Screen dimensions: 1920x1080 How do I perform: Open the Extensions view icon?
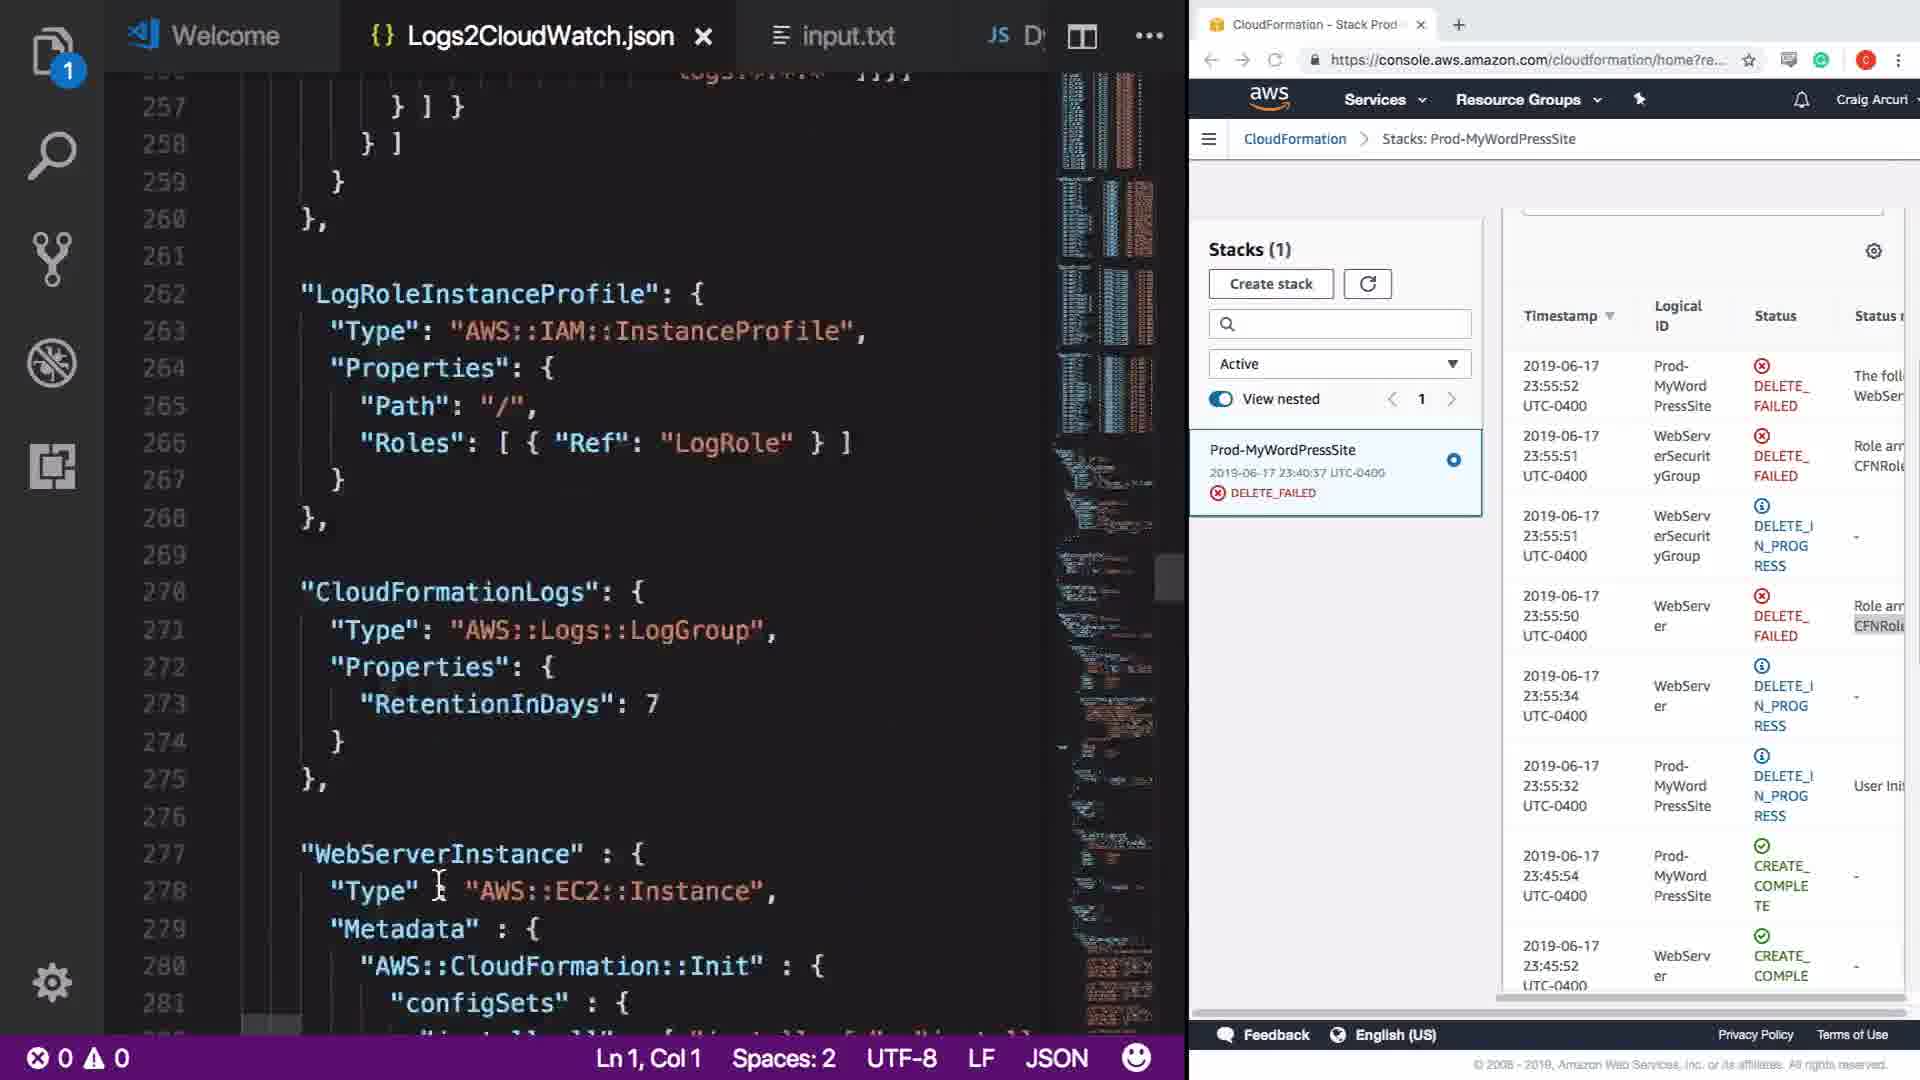(52, 467)
